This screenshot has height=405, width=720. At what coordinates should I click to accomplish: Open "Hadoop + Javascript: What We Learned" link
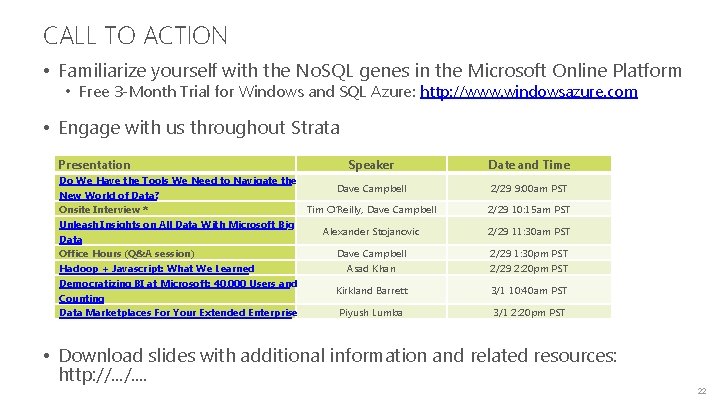coord(156,268)
